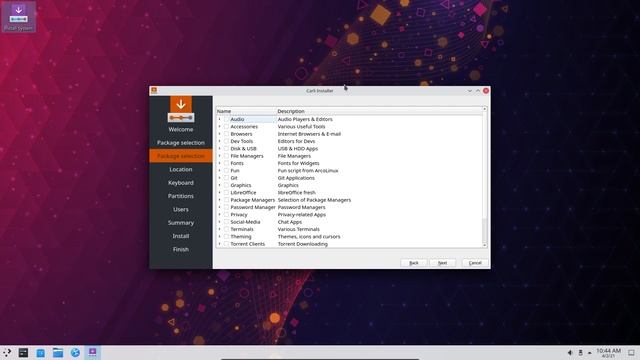Expand the Git group arrow

point(219,178)
